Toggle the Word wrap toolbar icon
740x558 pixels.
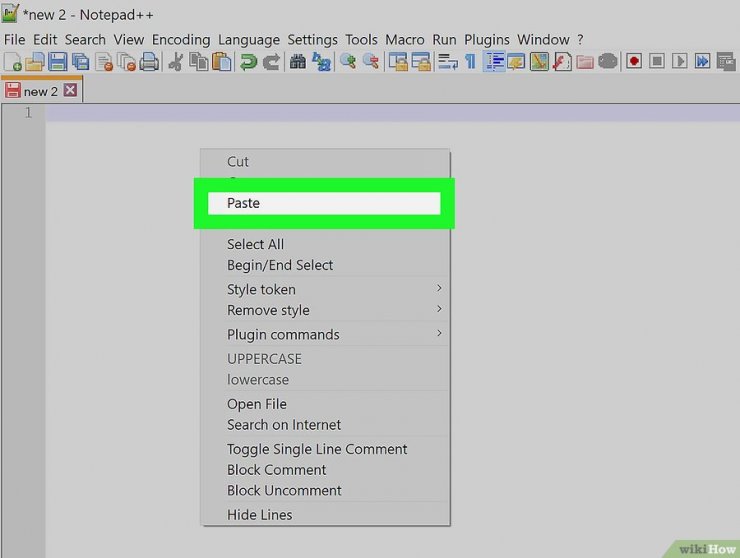point(447,62)
